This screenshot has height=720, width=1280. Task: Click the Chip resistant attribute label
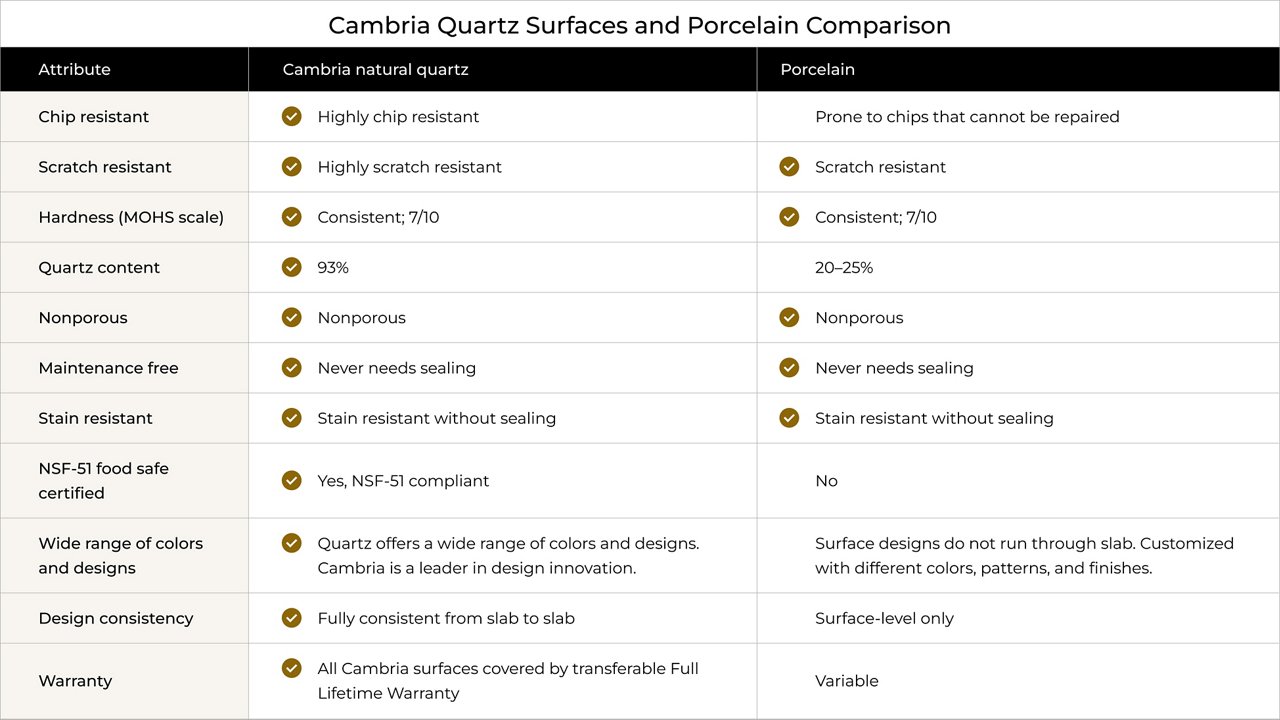(93, 117)
